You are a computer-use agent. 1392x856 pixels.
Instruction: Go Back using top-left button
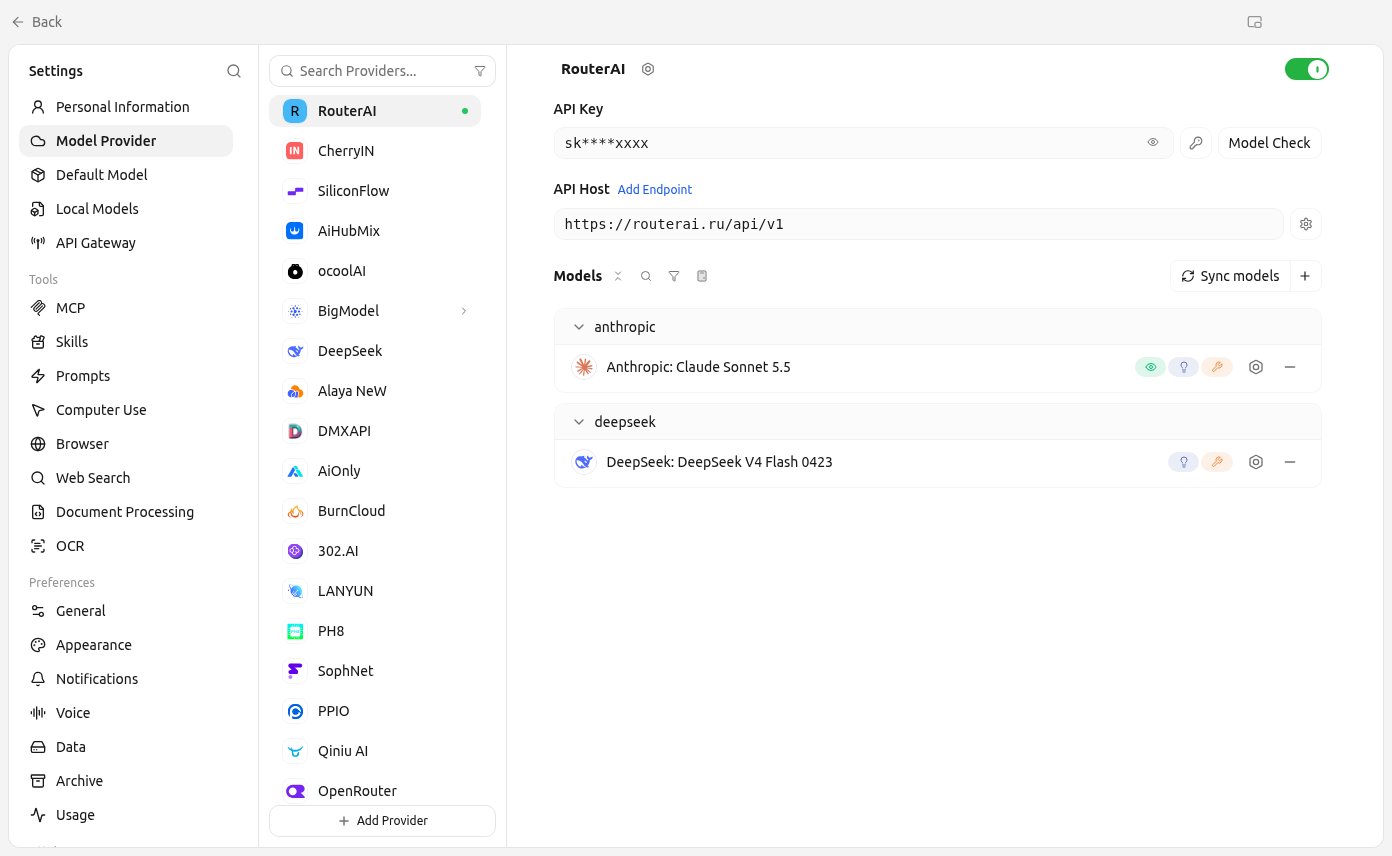pyautogui.click(x=37, y=22)
